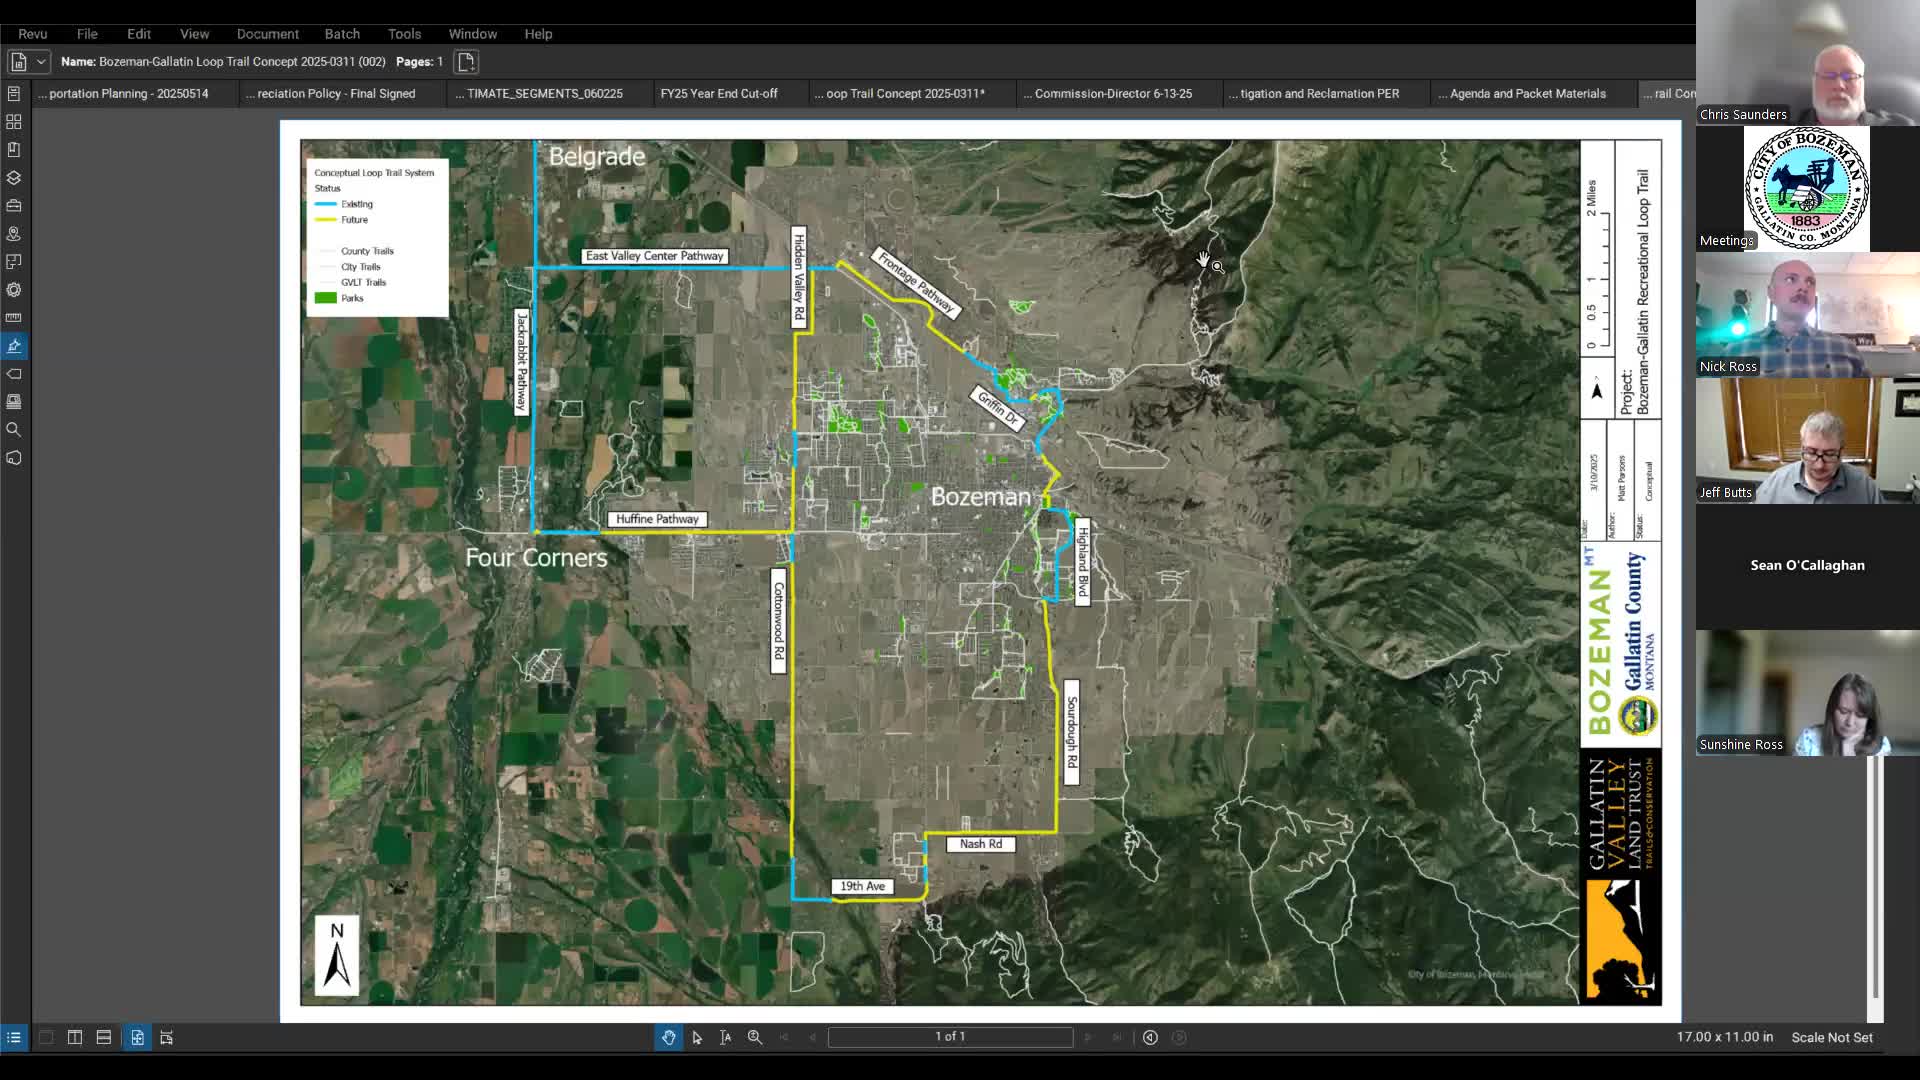Open the View menu
This screenshot has width=1920, height=1080.
pyautogui.click(x=194, y=34)
